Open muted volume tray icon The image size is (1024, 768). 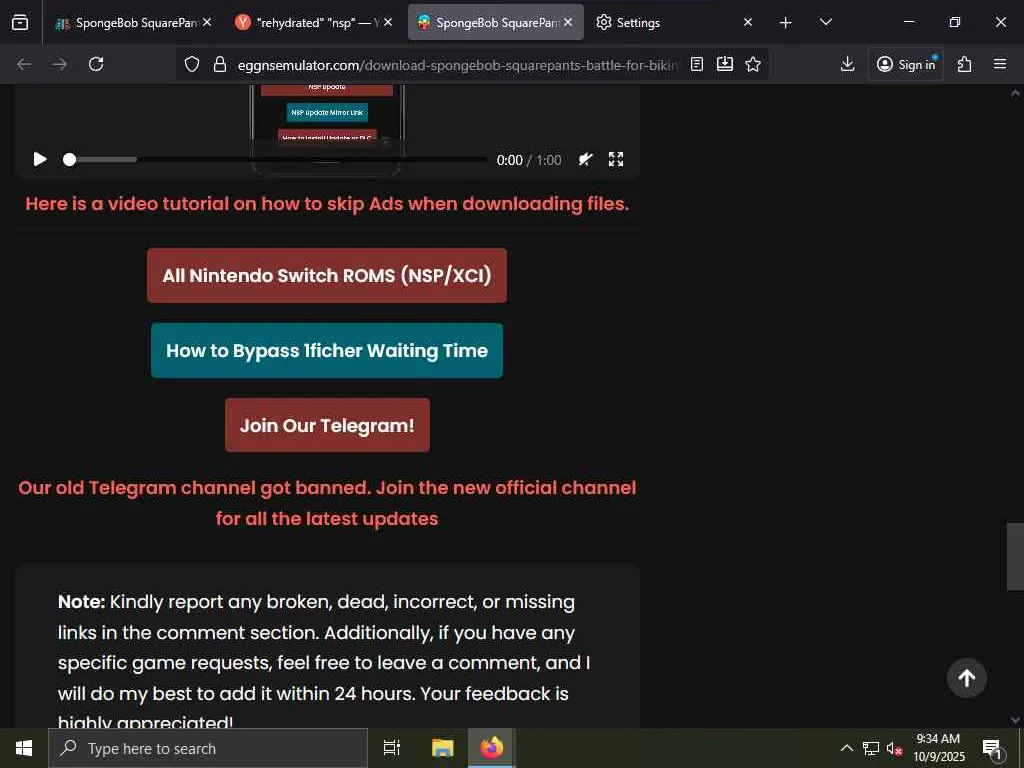pos(894,748)
